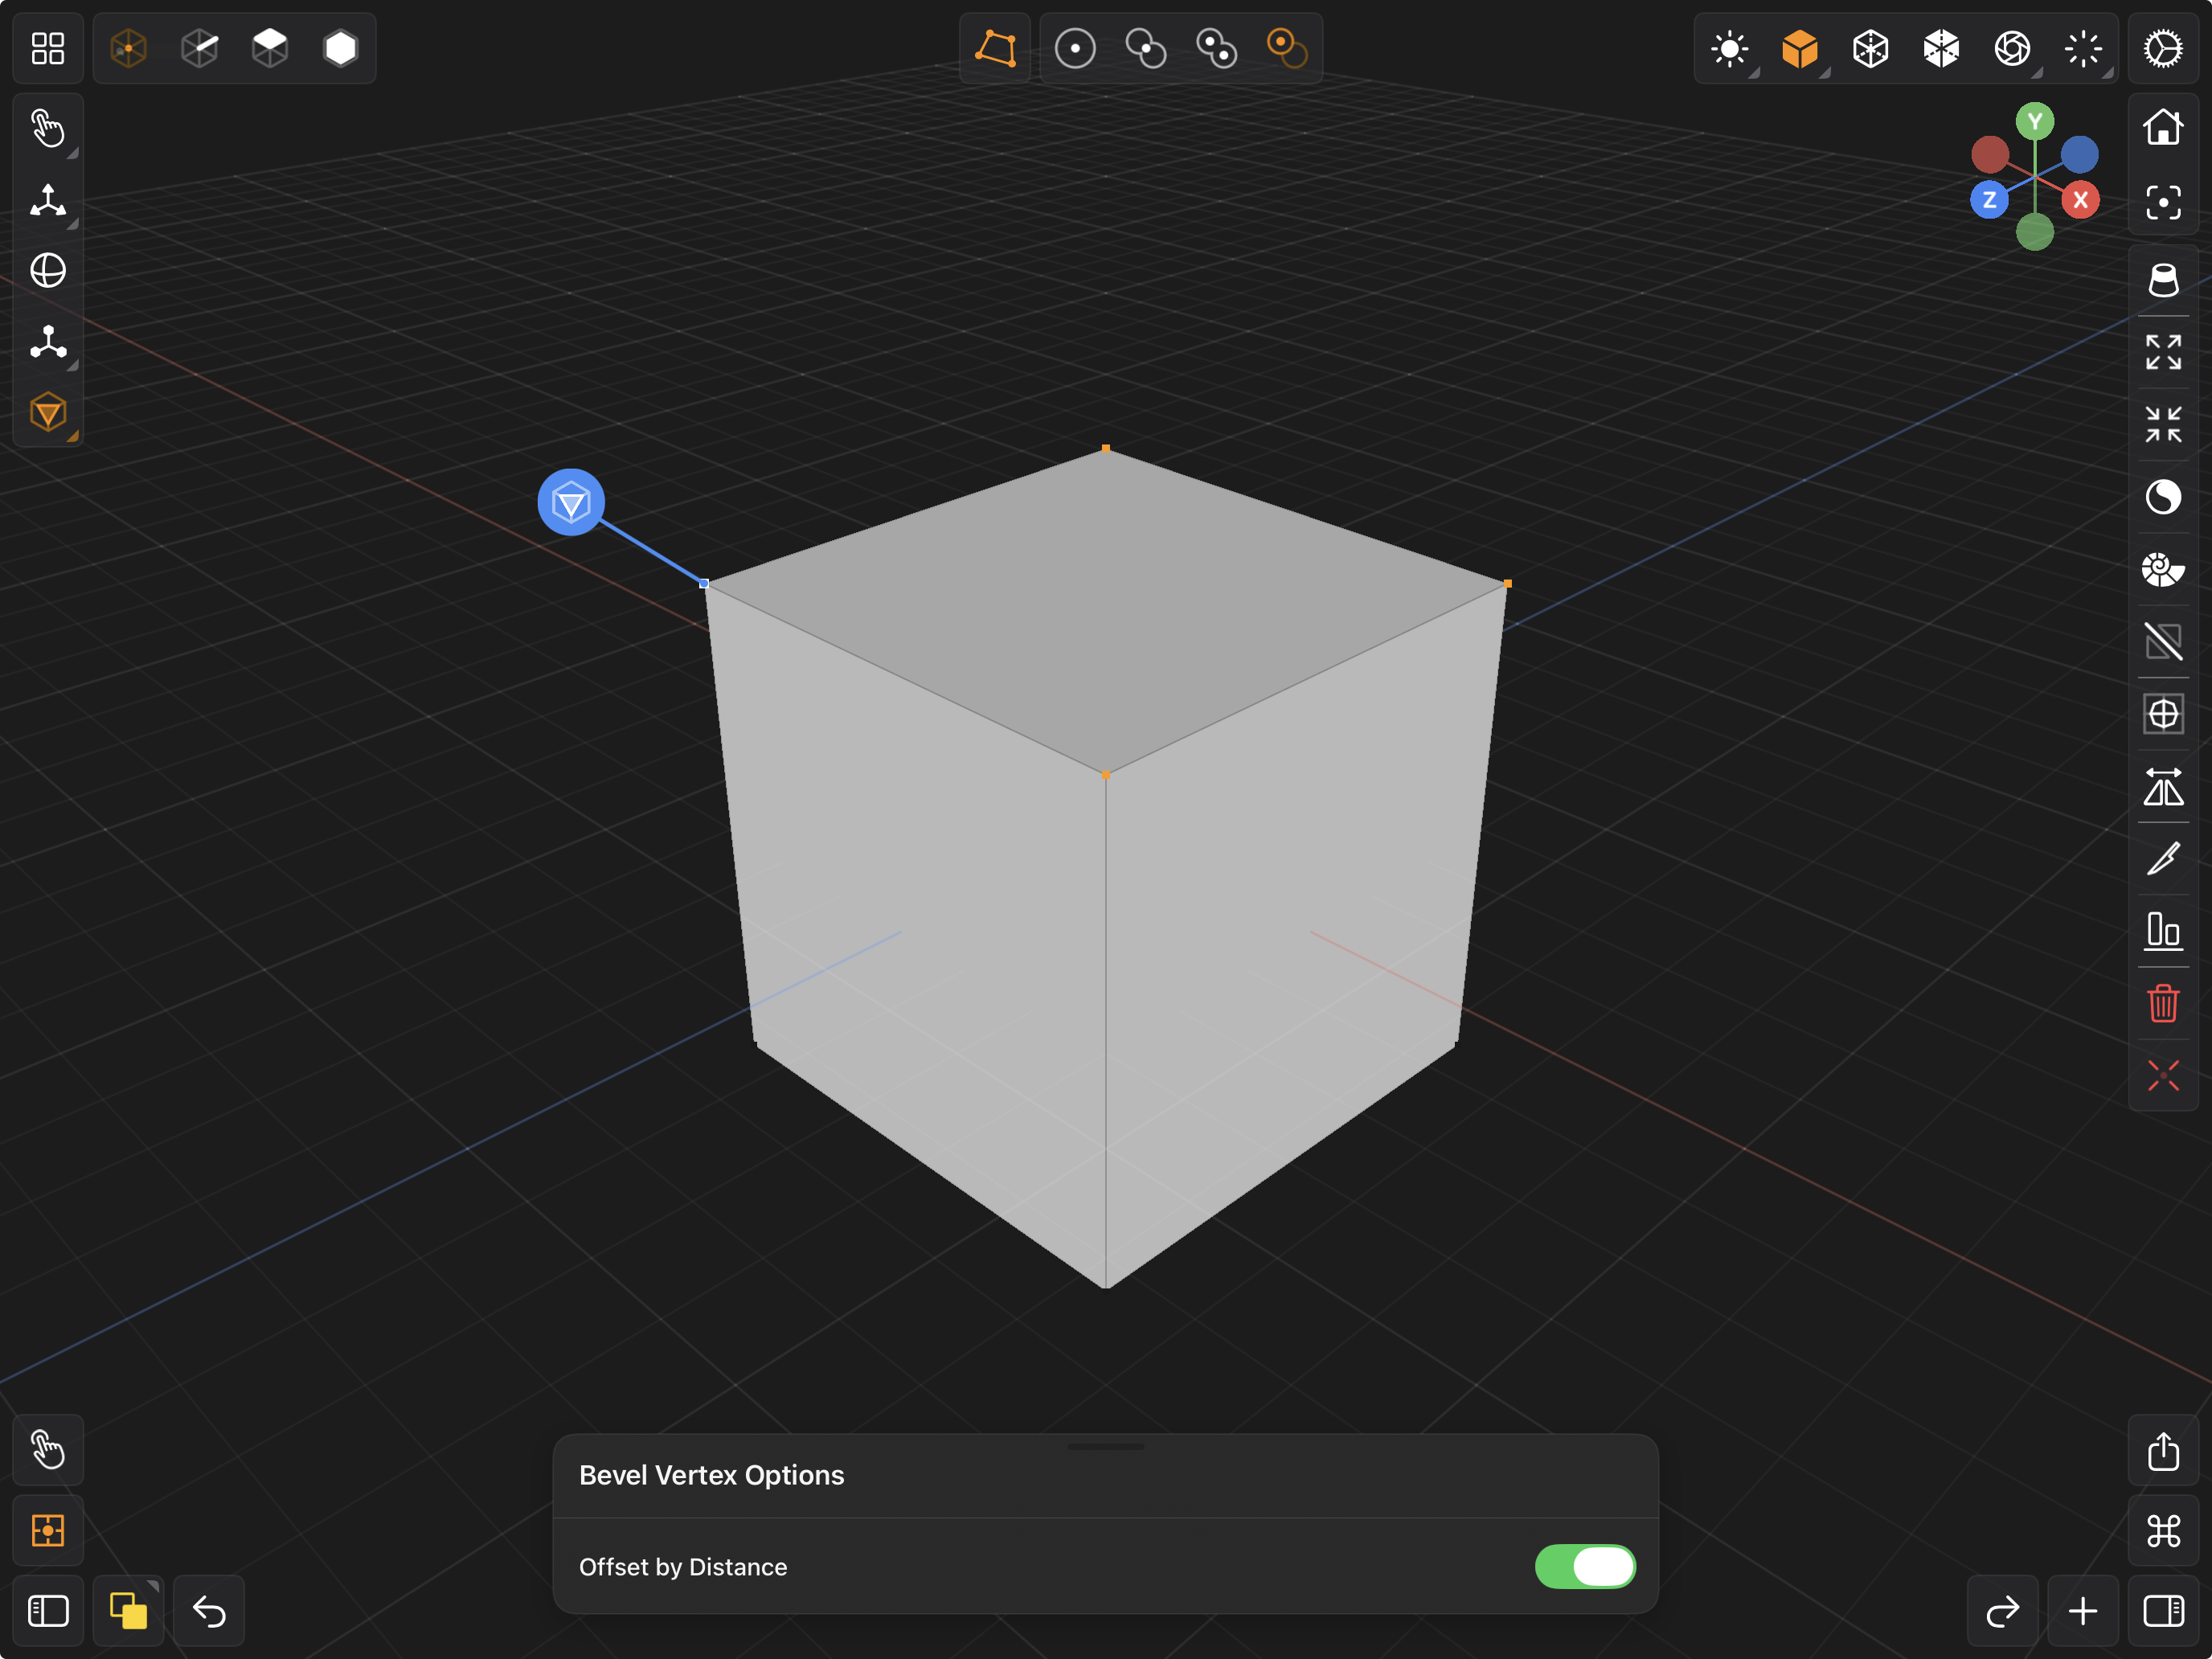Image resolution: width=2212 pixels, height=1659 pixels.
Task: Click the share export icon
Action: click(x=2163, y=1451)
